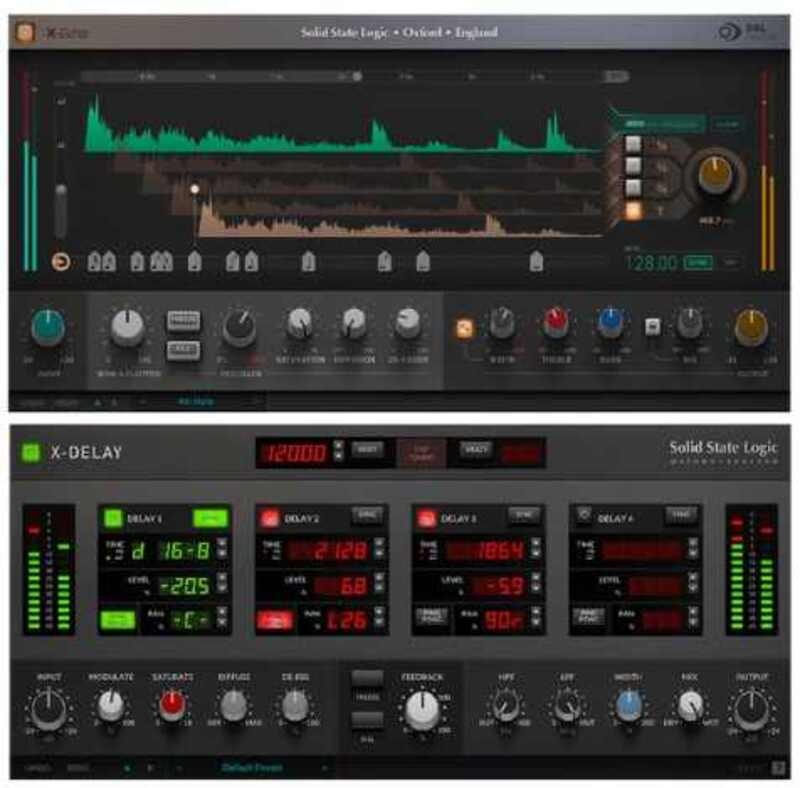Toggle the X-Echo power icon
This screenshot has width=800, height=788.
(x=24, y=33)
